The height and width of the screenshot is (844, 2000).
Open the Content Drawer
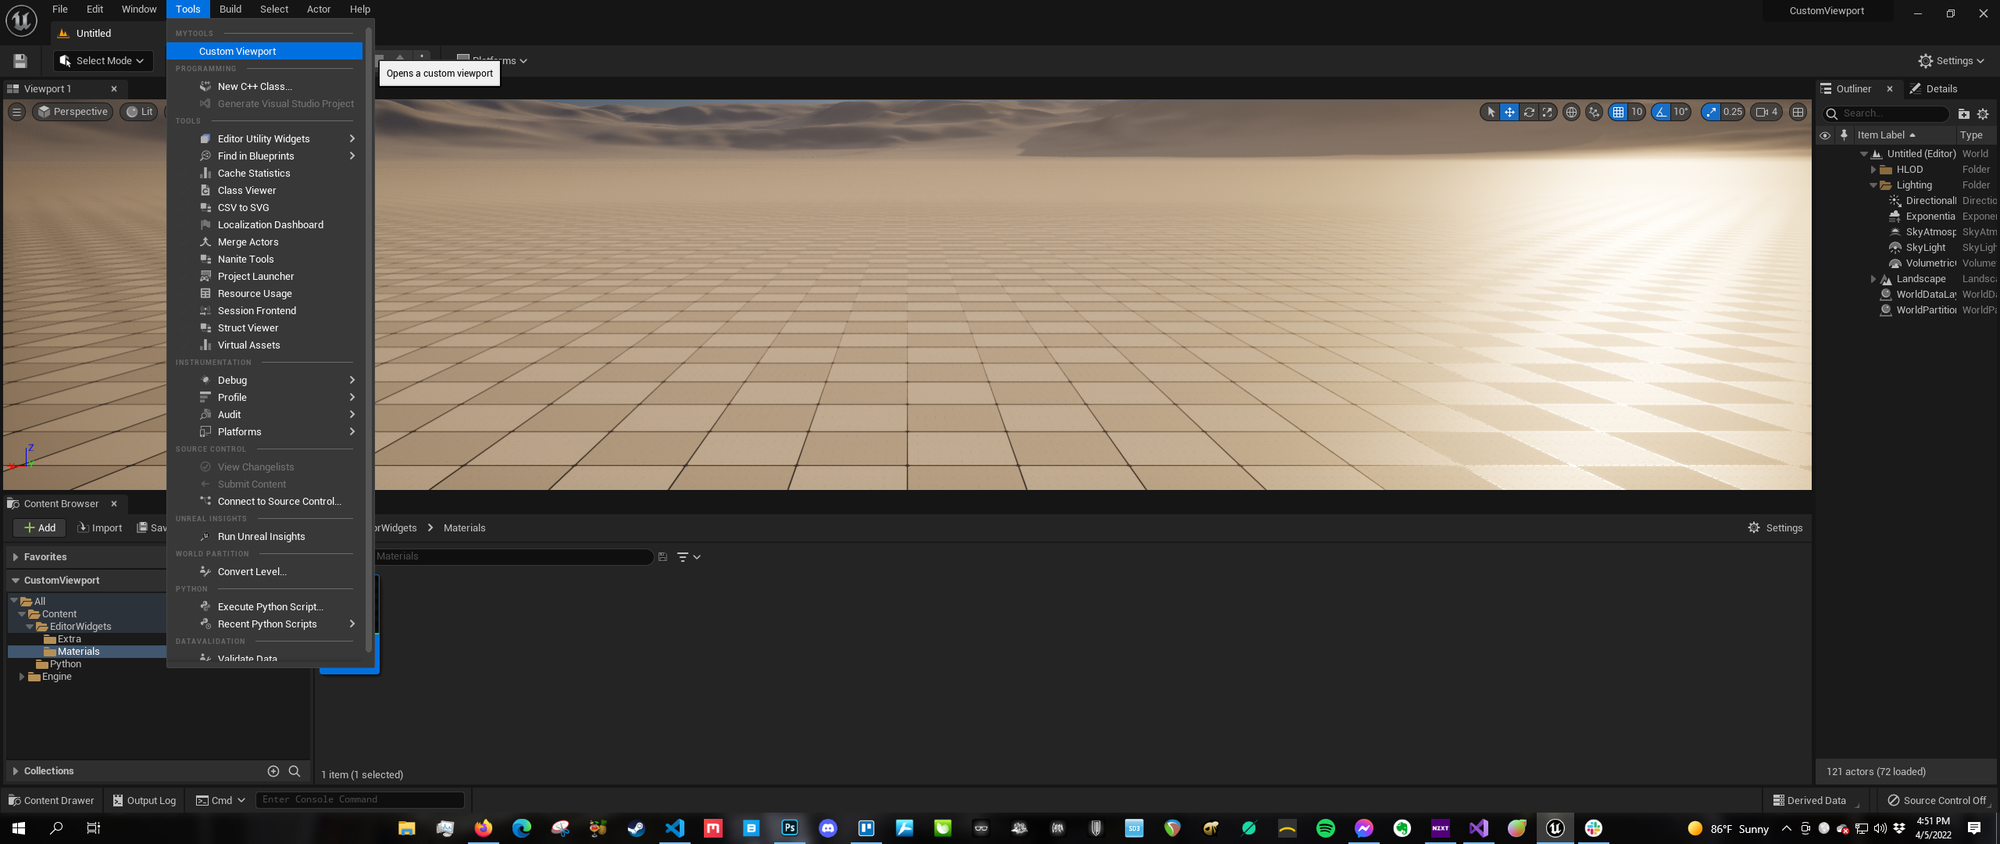tap(51, 800)
